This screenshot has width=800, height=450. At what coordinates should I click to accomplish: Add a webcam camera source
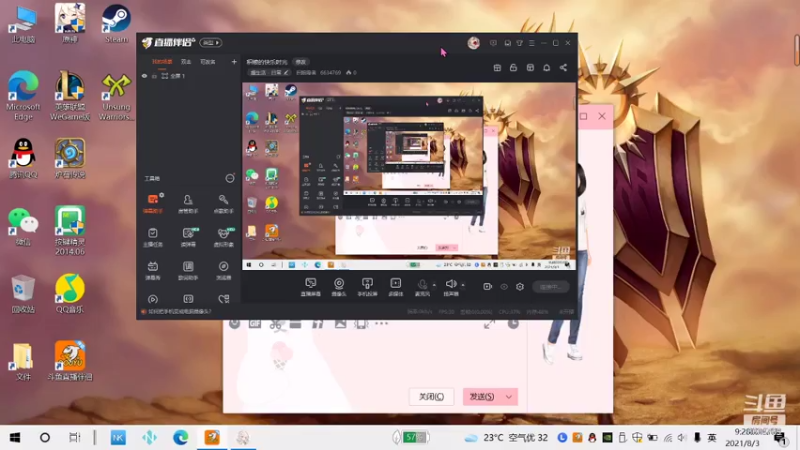pyautogui.click(x=339, y=287)
